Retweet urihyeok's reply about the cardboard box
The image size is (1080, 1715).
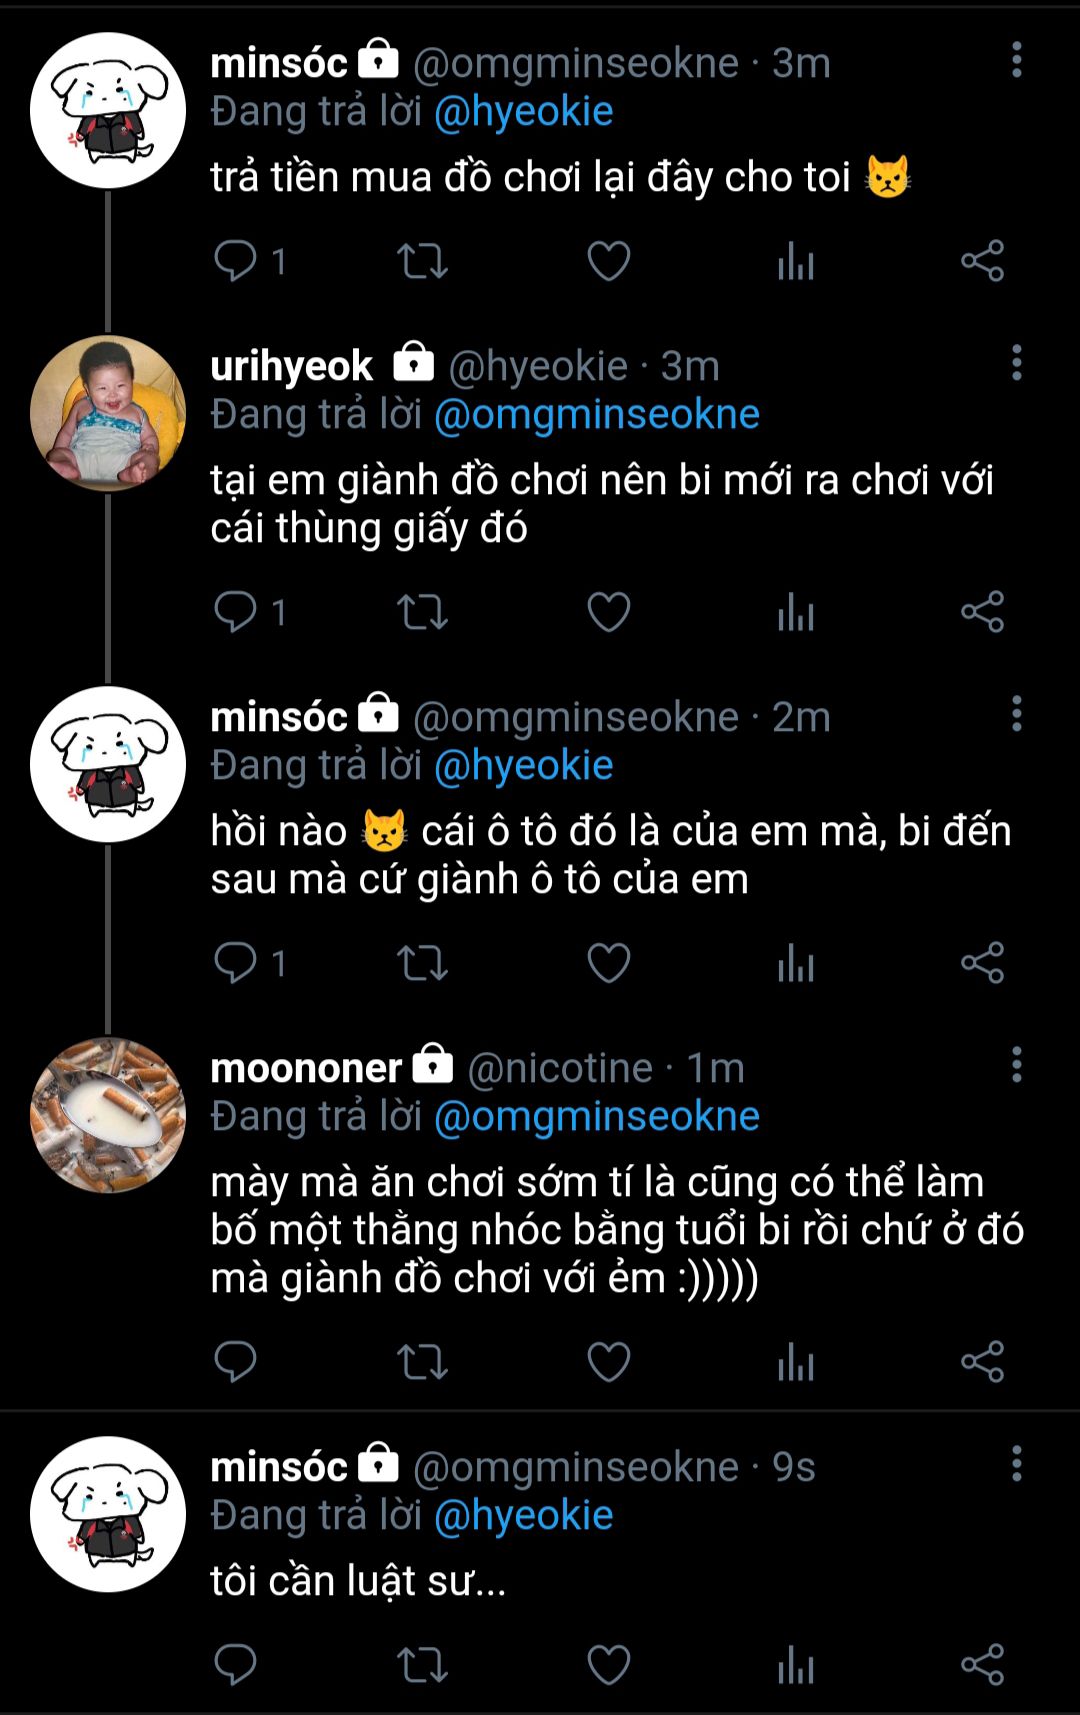click(422, 612)
